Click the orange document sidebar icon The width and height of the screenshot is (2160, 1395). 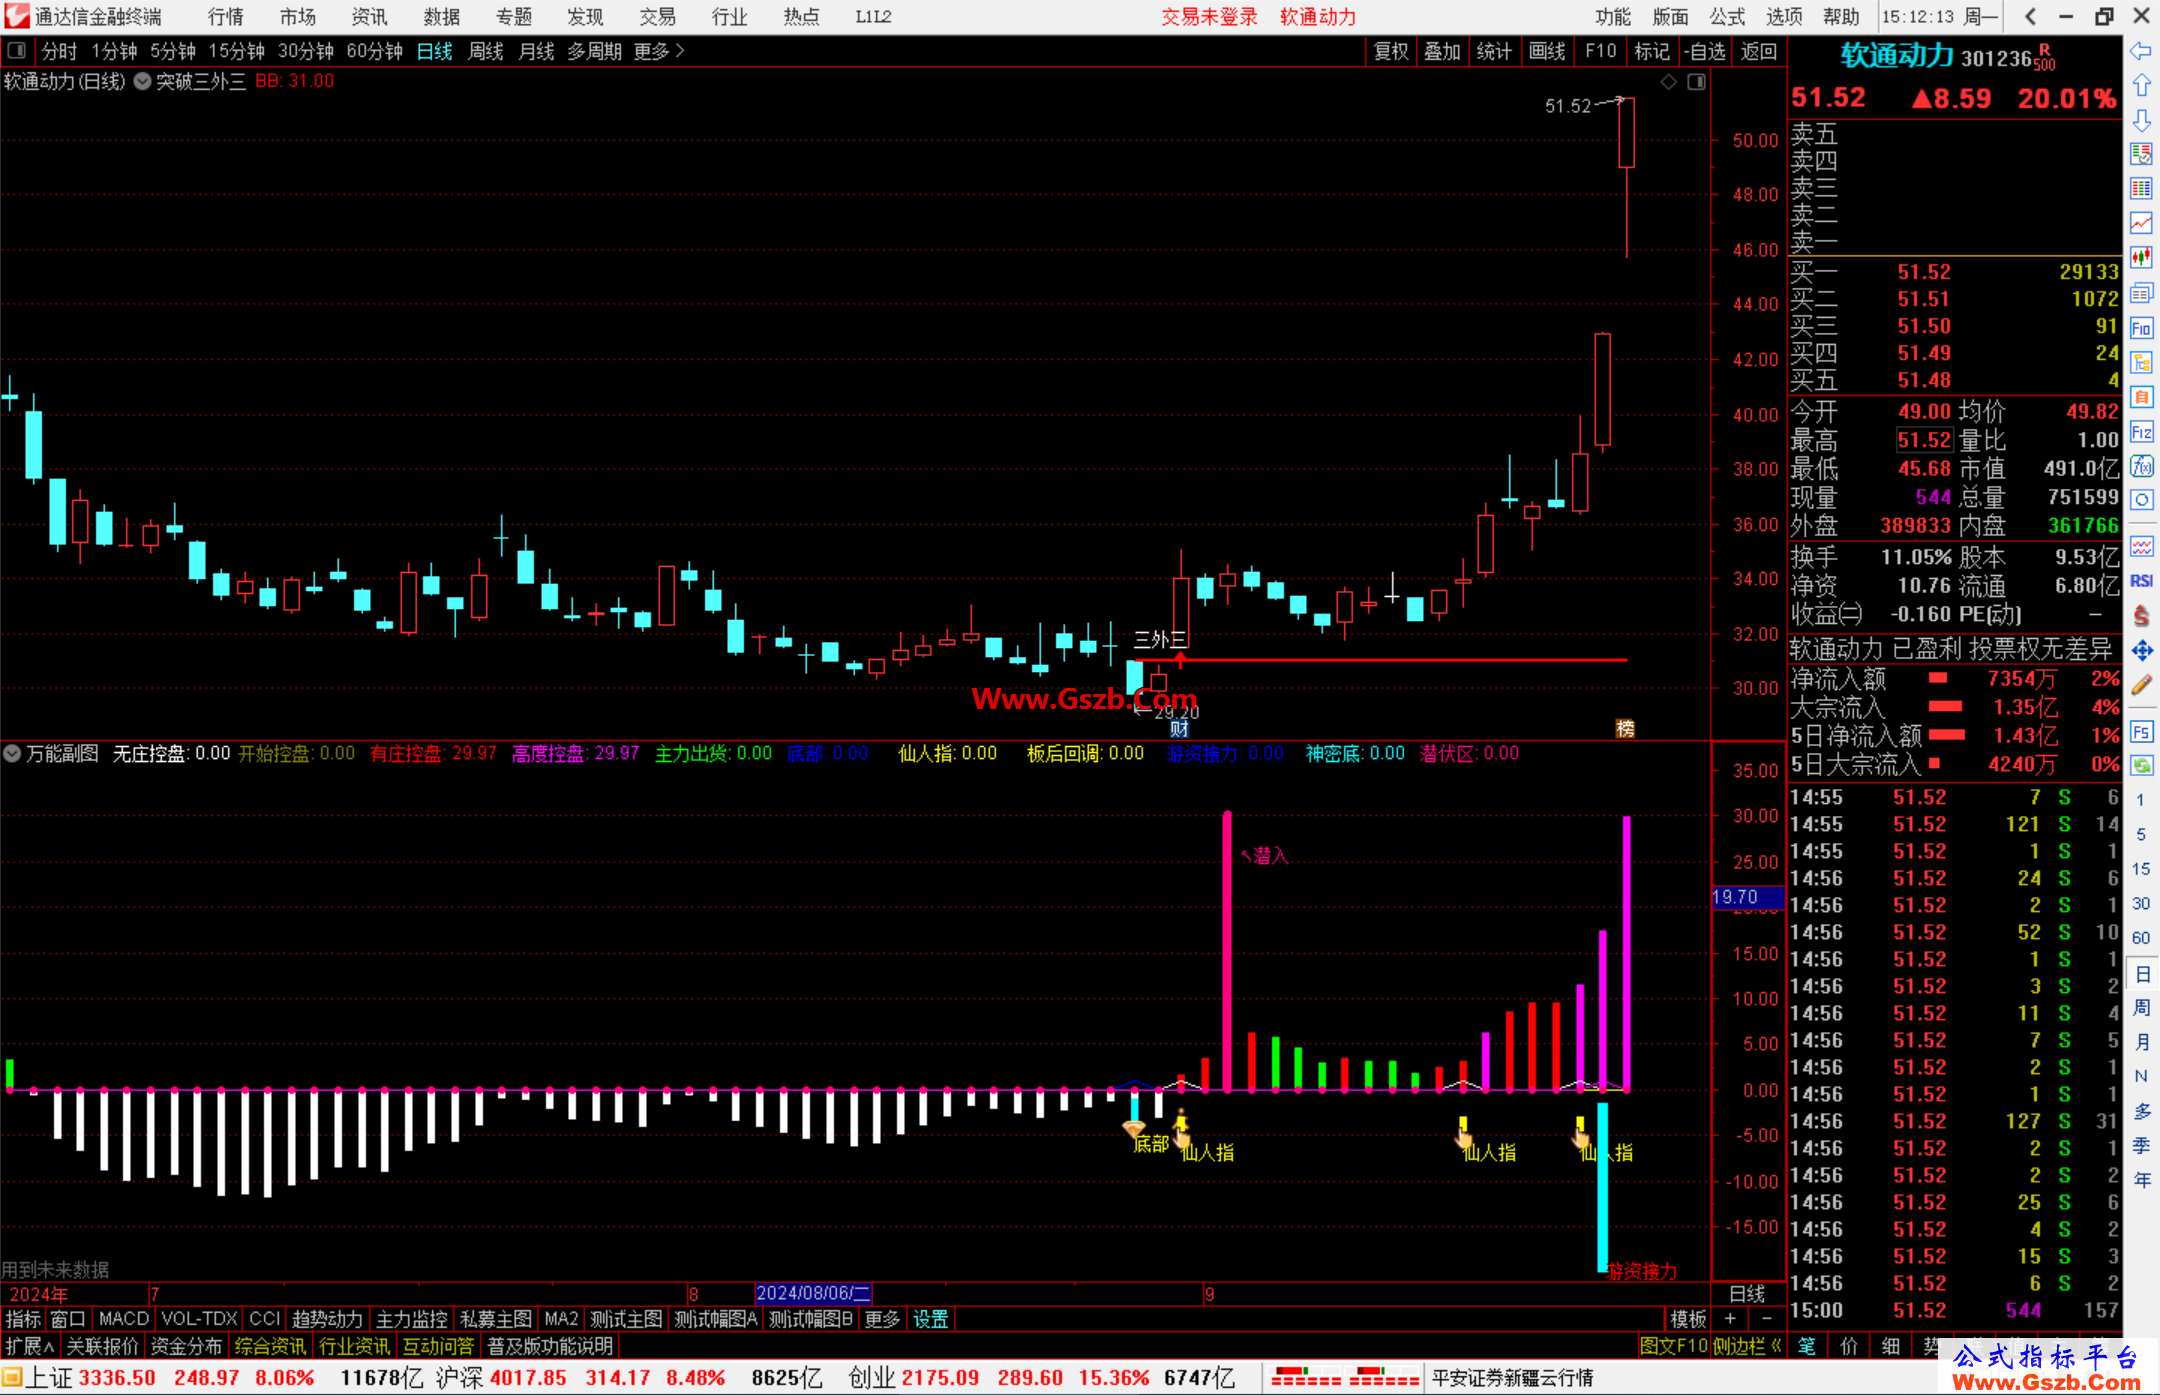(2141, 397)
